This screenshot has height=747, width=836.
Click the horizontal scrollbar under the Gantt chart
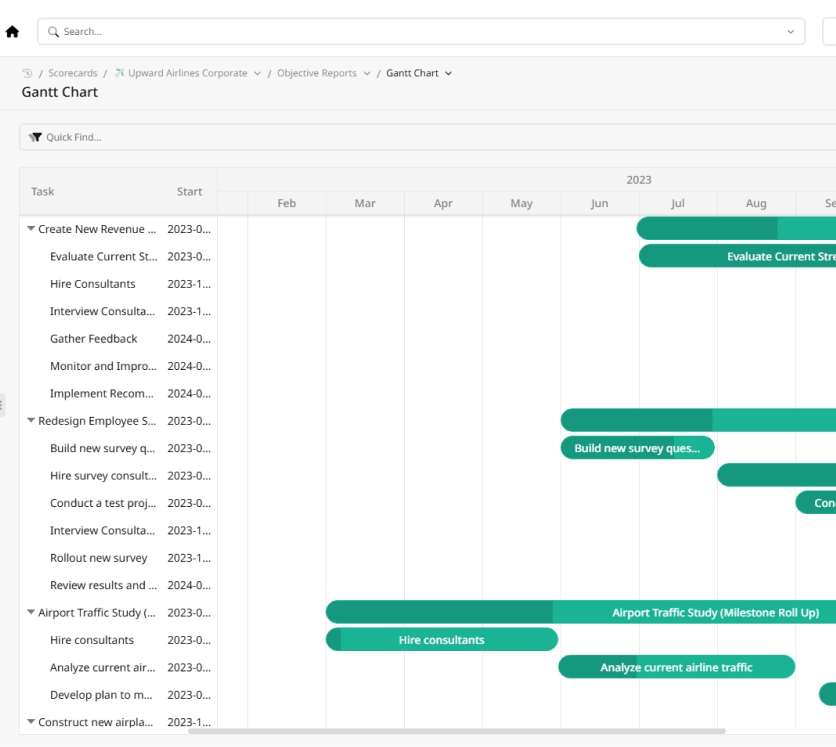[456, 731]
